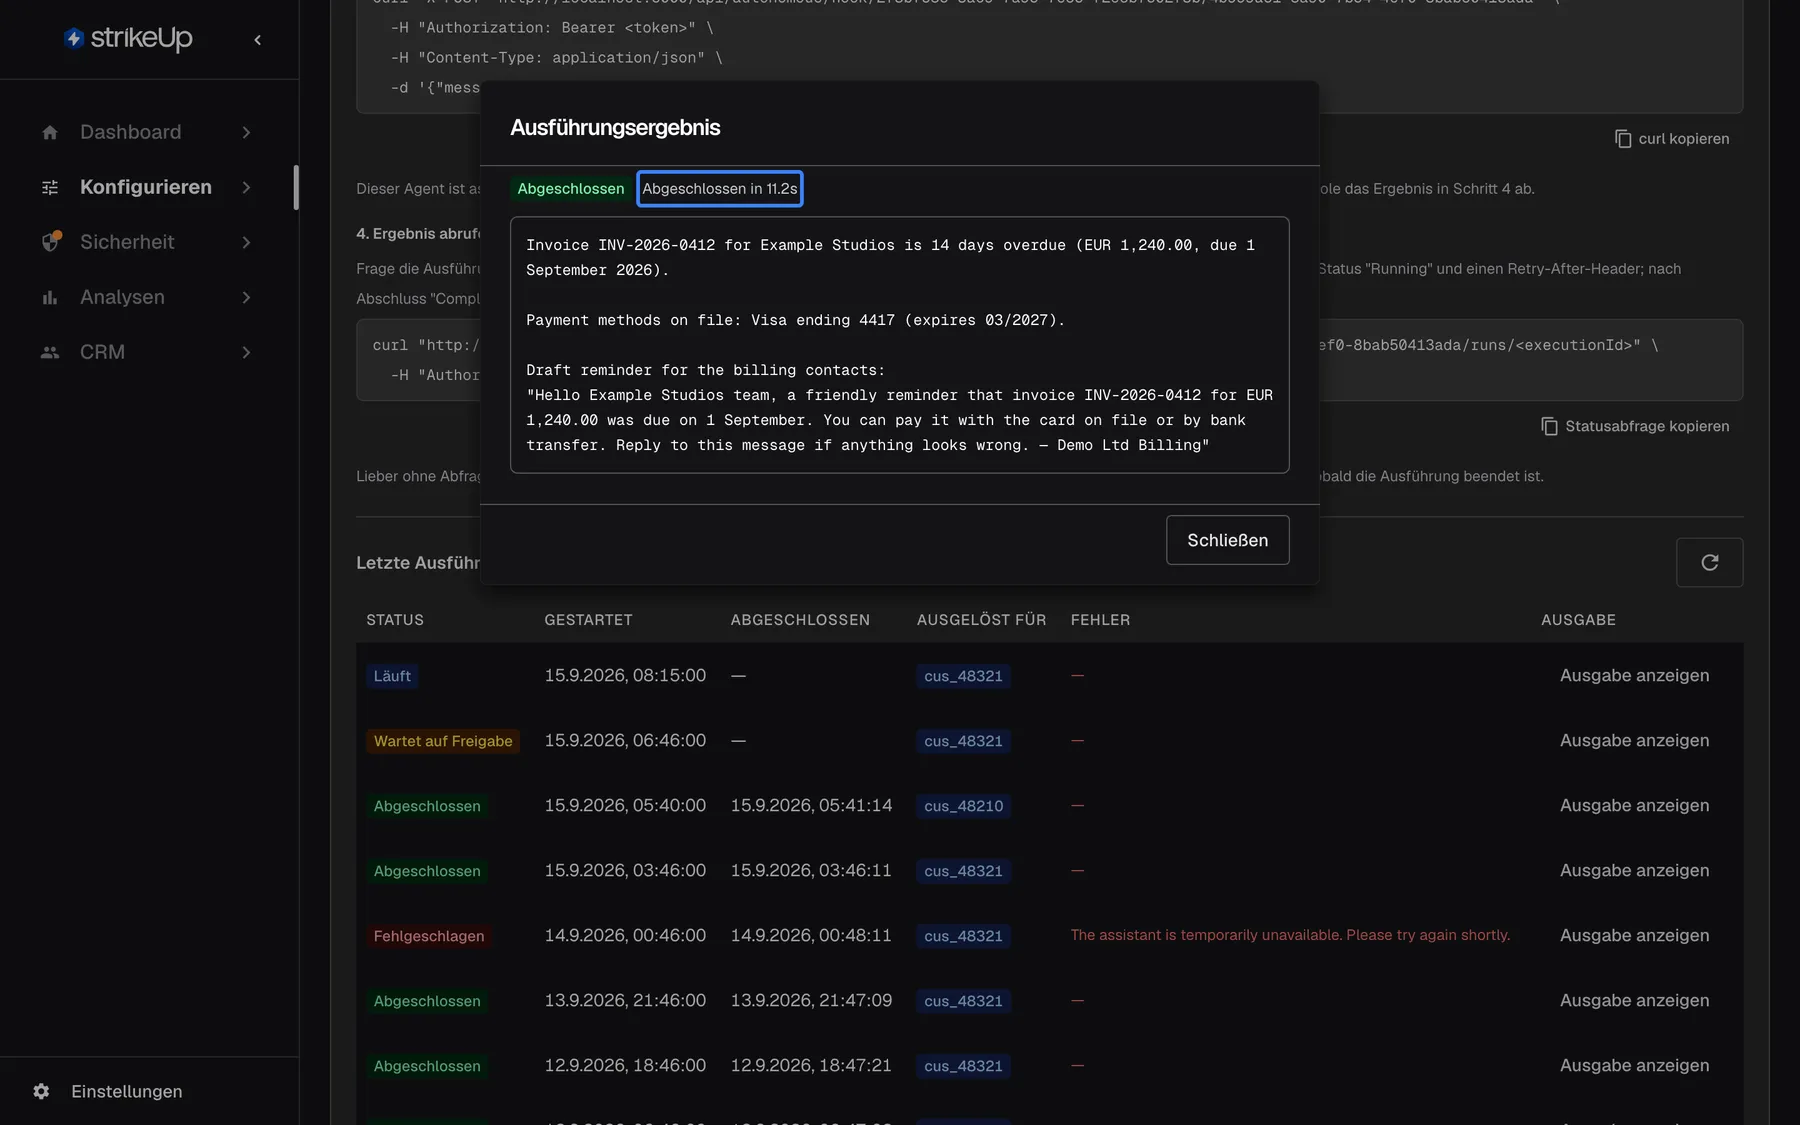Viewport: 1800px width, 1125px height.
Task: Show output of run started 15.9.2026, 05:40:00
Action: pyautogui.click(x=1634, y=805)
